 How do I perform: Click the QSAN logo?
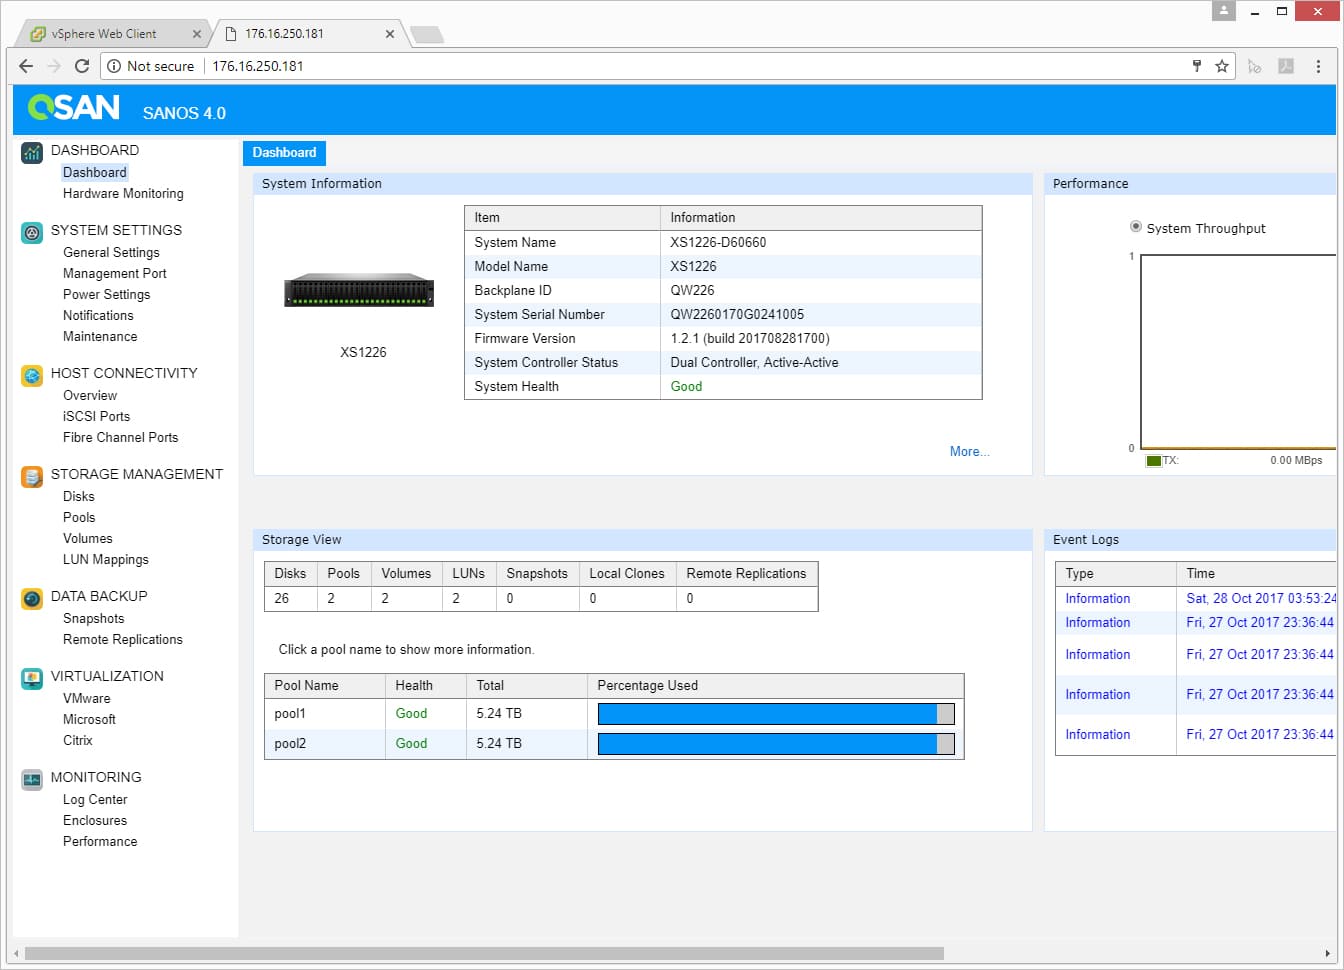pyautogui.click(x=74, y=107)
